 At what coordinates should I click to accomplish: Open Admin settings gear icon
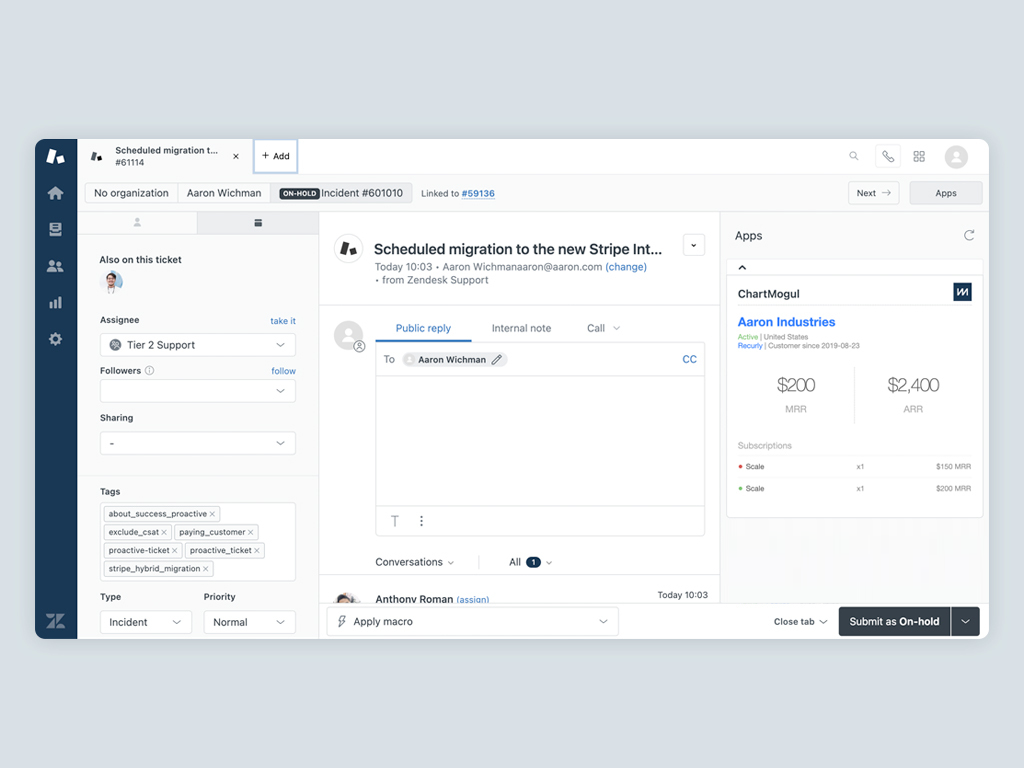[x=55, y=339]
